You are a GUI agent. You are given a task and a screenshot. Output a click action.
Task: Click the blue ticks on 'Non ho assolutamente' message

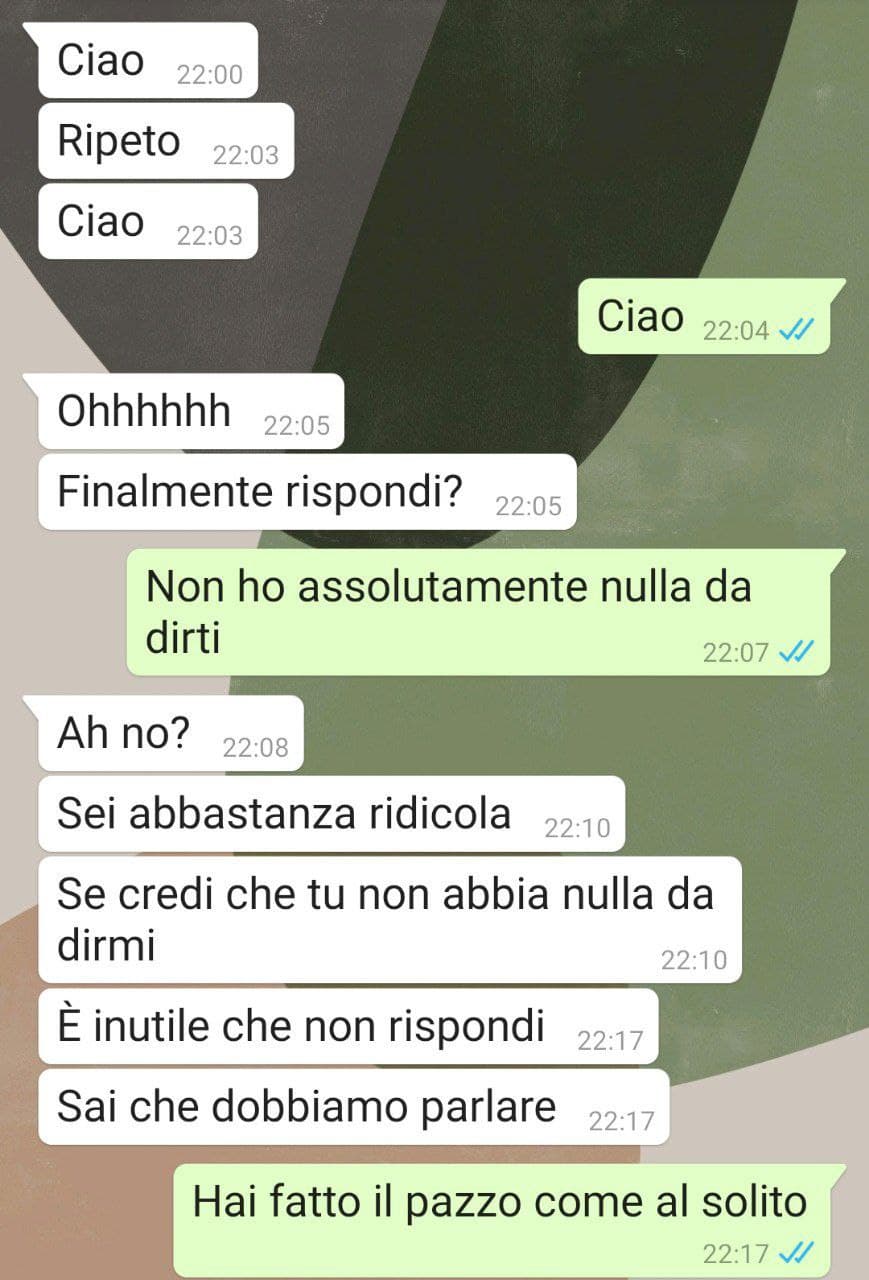pos(797,652)
